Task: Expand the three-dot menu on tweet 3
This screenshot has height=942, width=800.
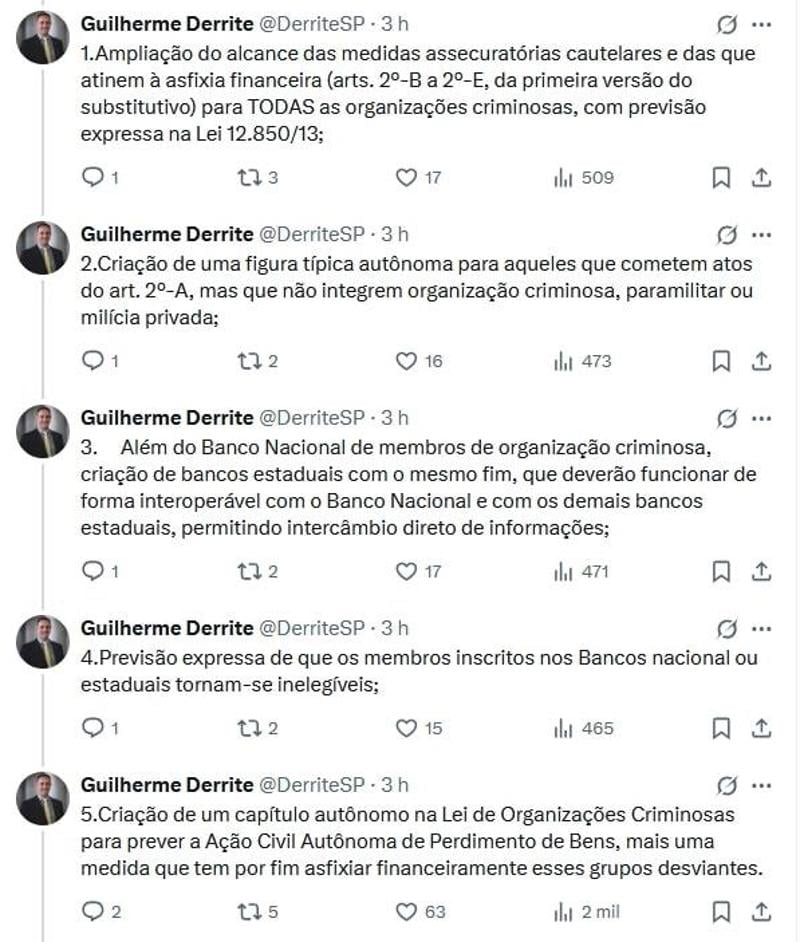Action: click(x=762, y=418)
